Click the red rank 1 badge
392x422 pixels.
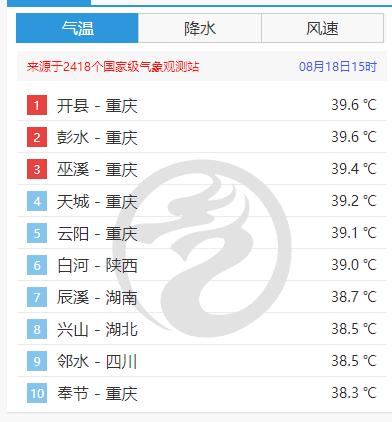pyautogui.click(x=37, y=105)
